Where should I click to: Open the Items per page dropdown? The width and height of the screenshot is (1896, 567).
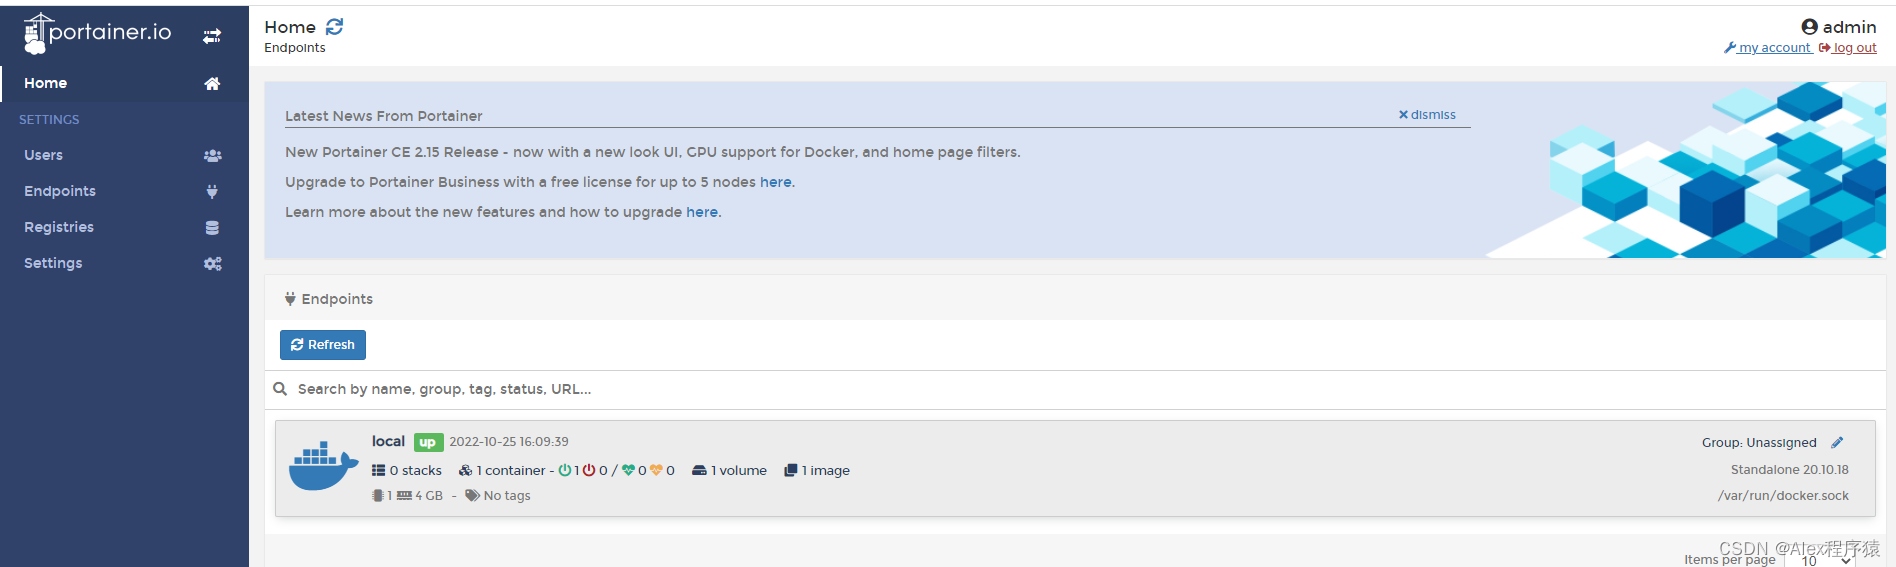tap(1822, 560)
